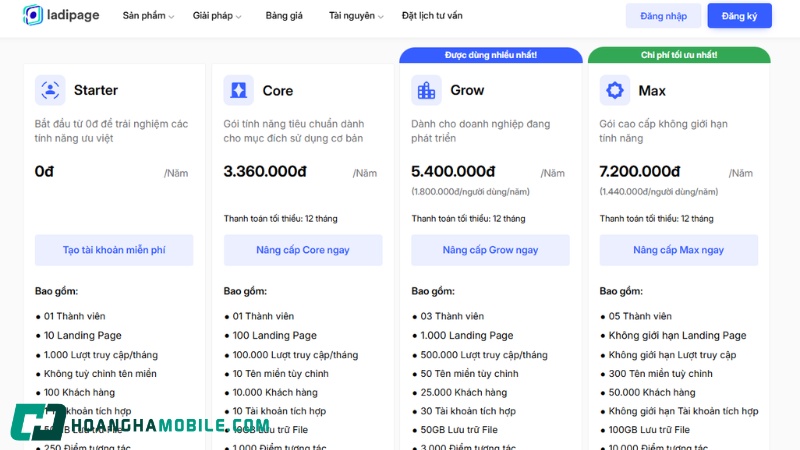The image size is (800, 450).
Task: Click 10 Tên miền tùy chỉnh
Action: [x=281, y=373]
